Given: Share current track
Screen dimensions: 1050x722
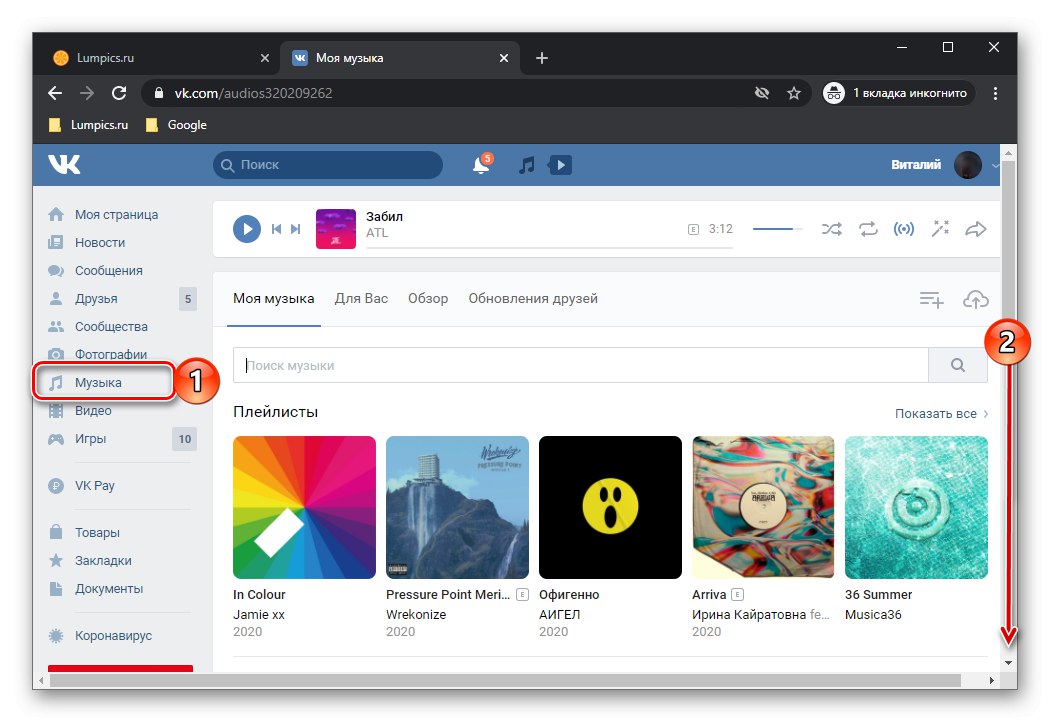Looking at the screenshot, I should click(x=976, y=229).
